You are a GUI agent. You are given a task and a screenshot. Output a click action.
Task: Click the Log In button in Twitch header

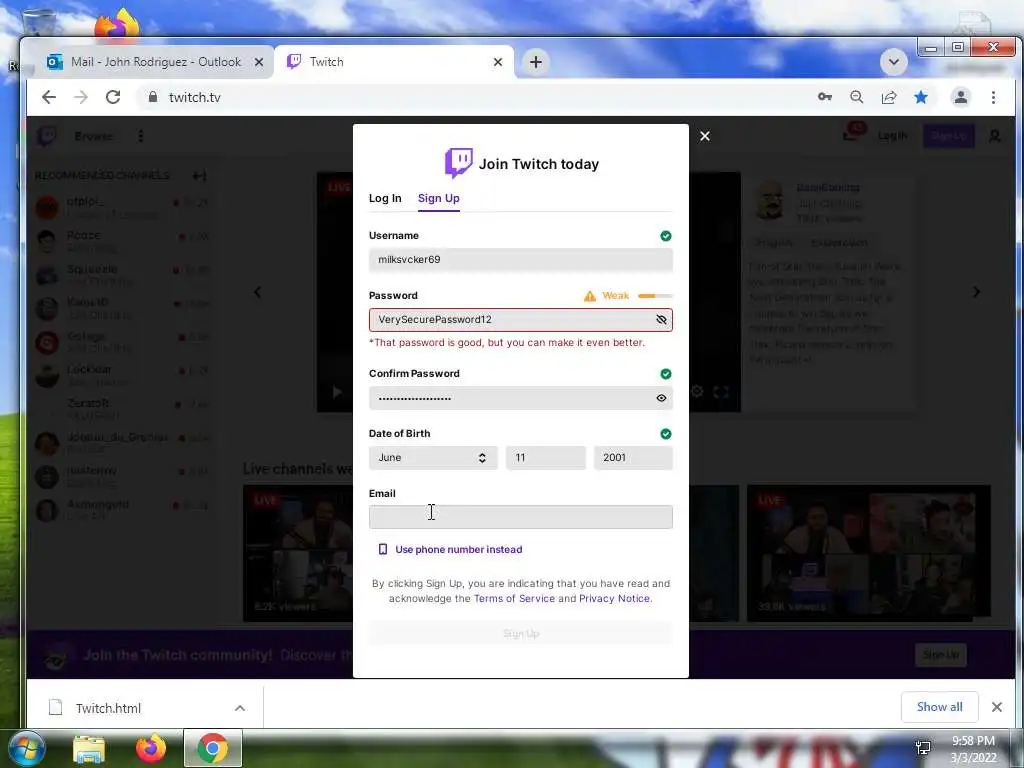892,136
